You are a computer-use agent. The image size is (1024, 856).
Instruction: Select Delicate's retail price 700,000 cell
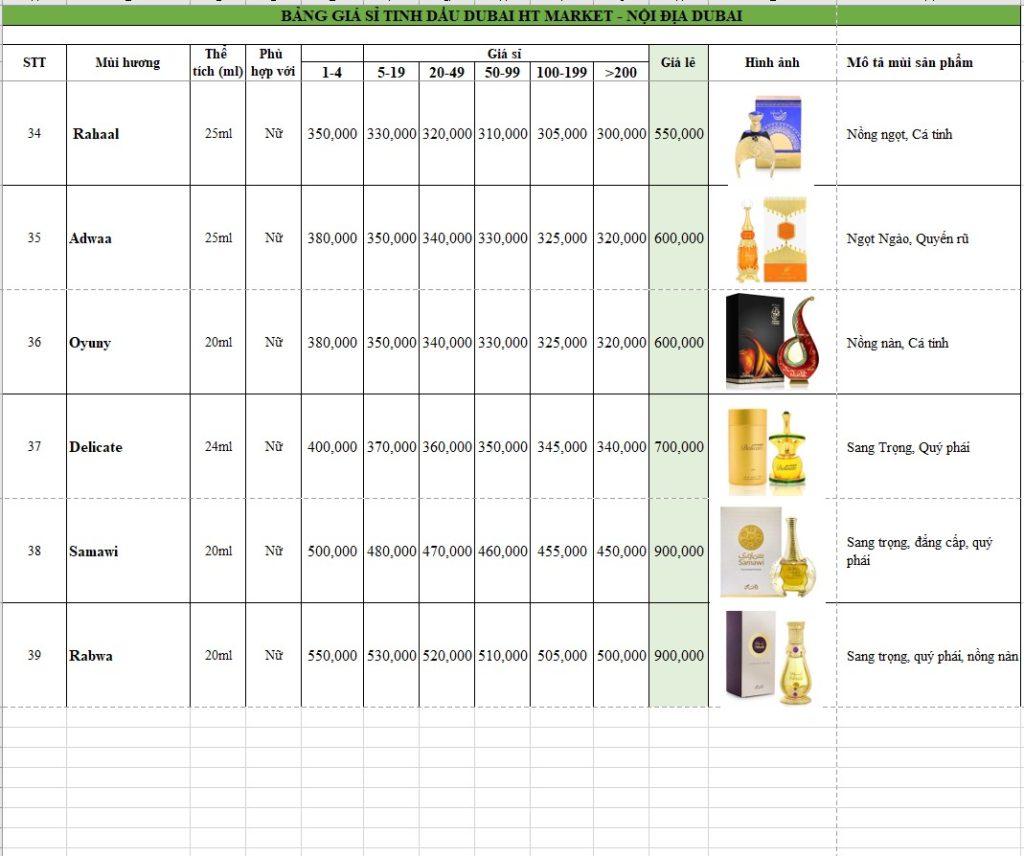click(678, 447)
